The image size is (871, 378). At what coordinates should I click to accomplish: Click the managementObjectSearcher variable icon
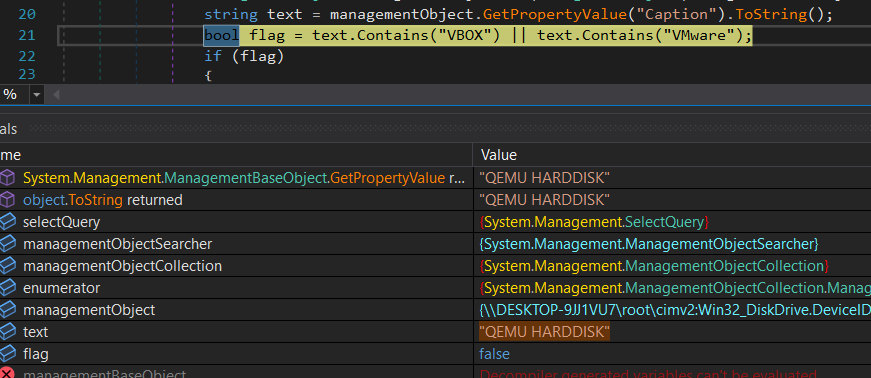pos(7,243)
